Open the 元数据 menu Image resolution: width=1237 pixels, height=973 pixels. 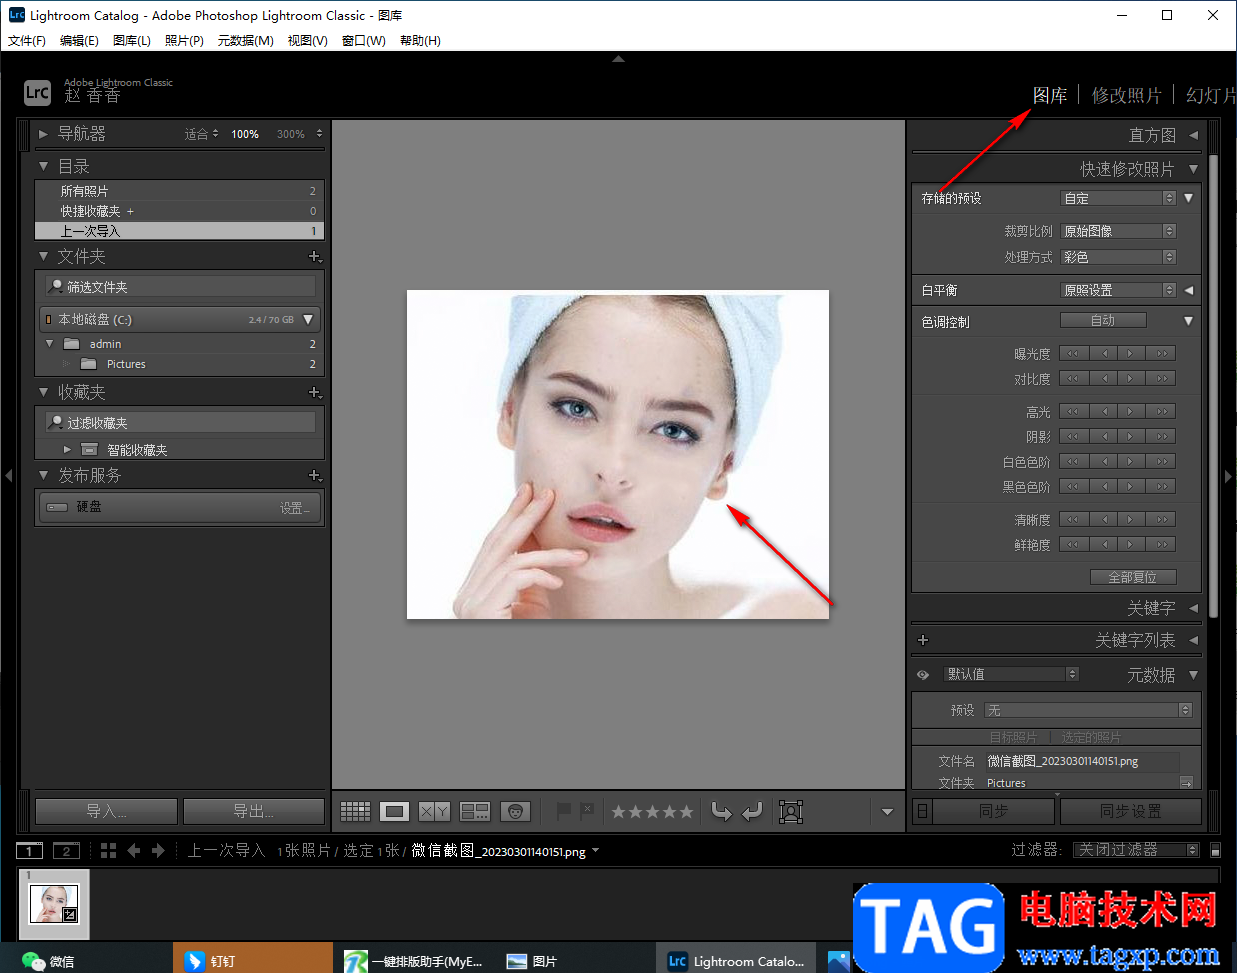point(243,41)
